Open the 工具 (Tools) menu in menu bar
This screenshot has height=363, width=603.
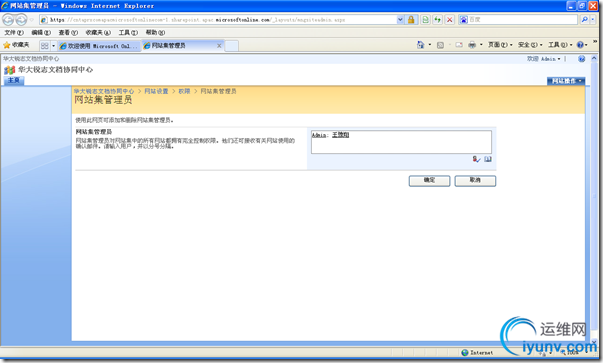pyautogui.click(x=128, y=33)
